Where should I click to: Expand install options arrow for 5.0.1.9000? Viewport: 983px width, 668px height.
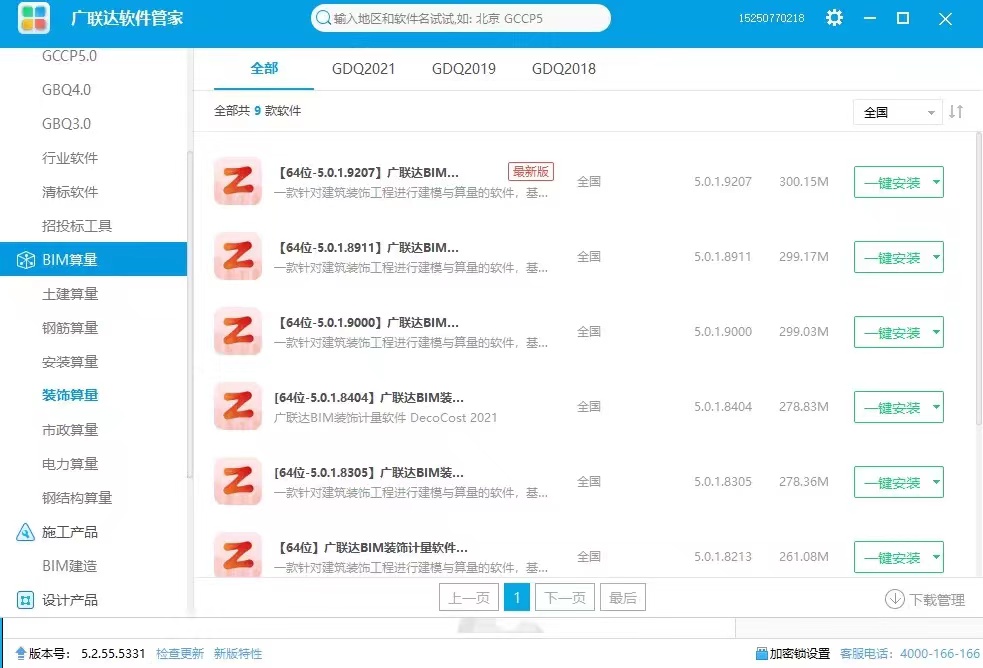[936, 331]
